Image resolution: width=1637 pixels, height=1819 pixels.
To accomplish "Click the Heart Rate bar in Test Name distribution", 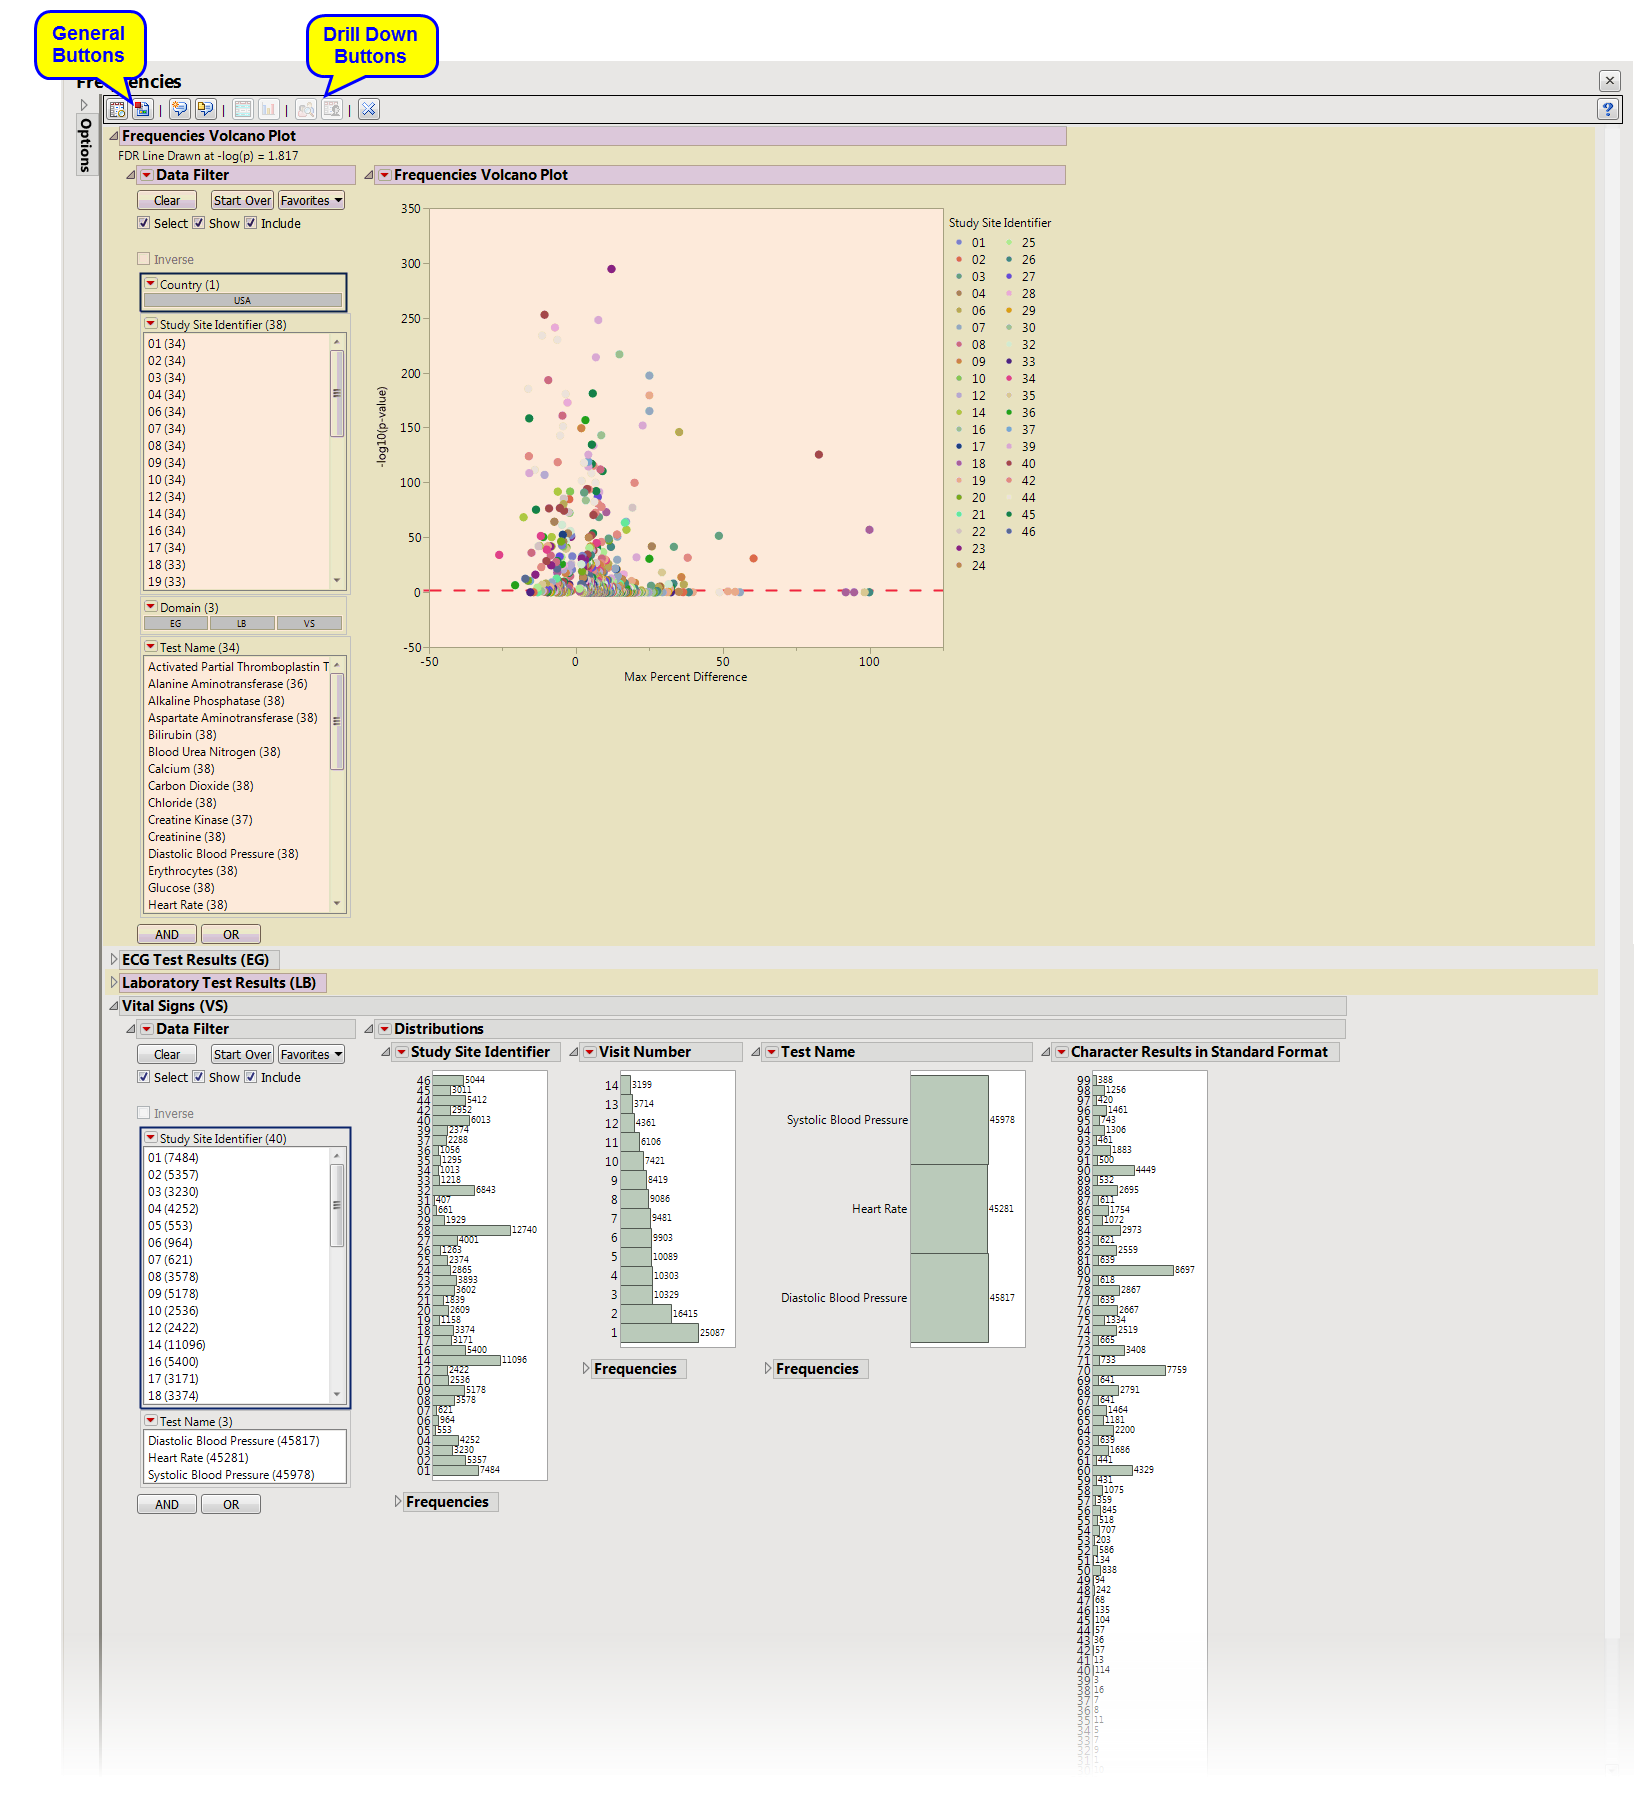I will point(948,1209).
